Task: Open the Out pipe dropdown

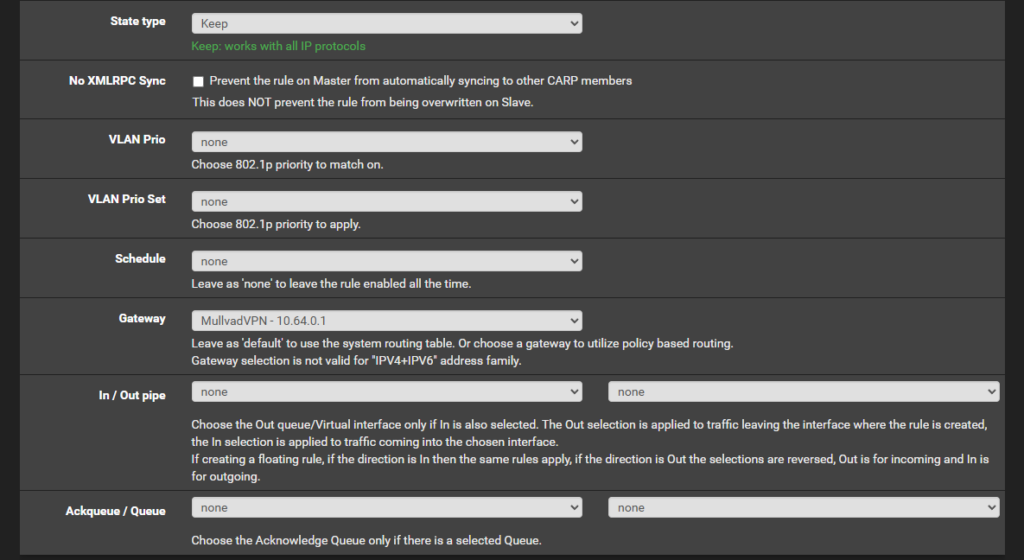Action: pyautogui.click(x=803, y=392)
